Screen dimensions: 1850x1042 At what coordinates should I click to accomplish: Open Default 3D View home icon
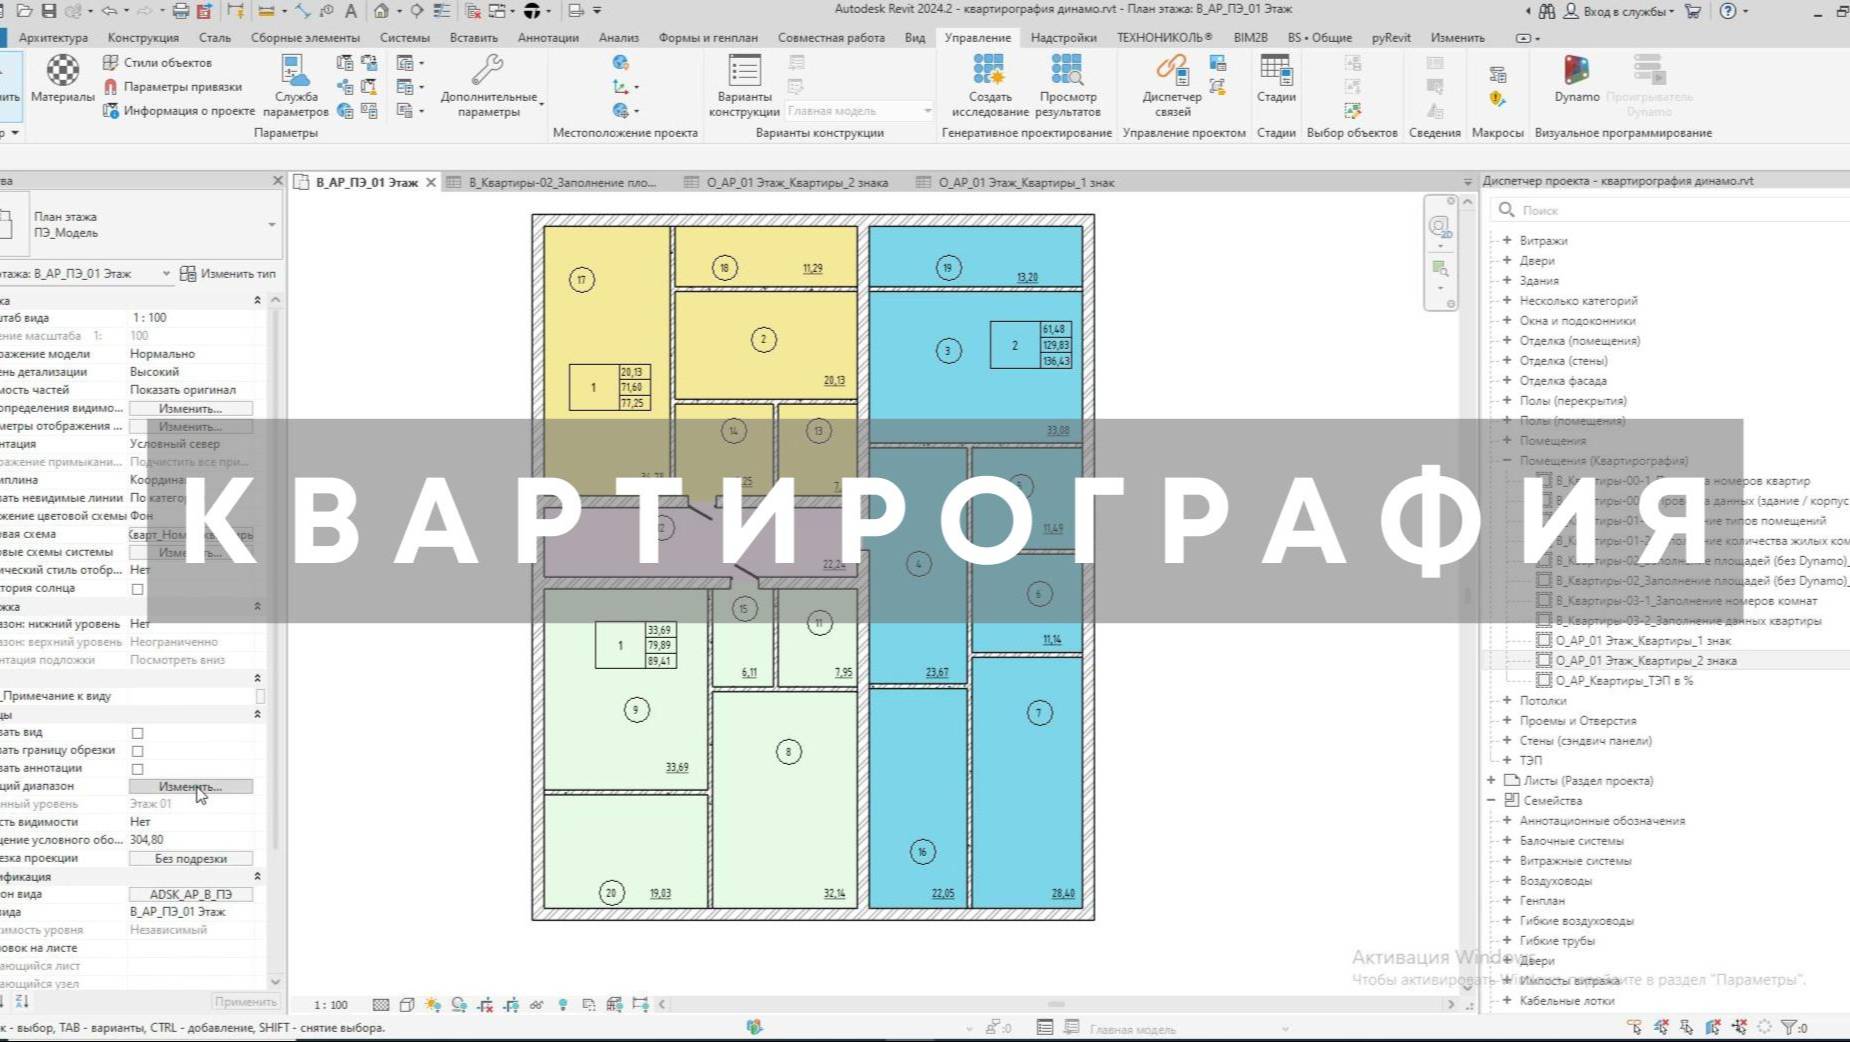(x=381, y=11)
